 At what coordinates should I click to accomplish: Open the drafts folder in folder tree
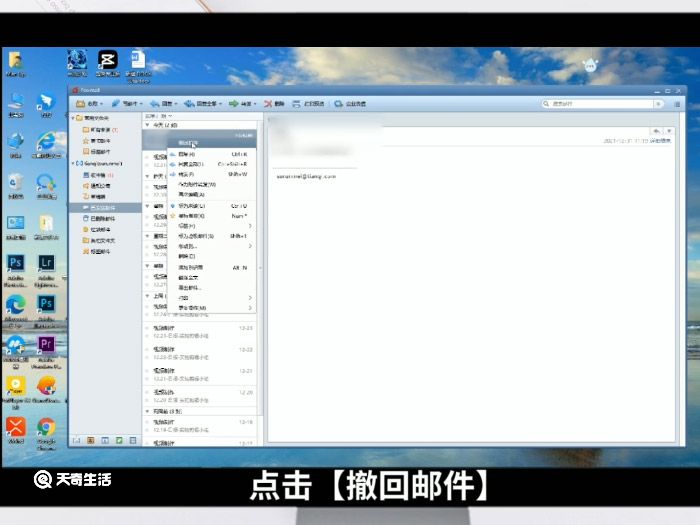coord(95,196)
